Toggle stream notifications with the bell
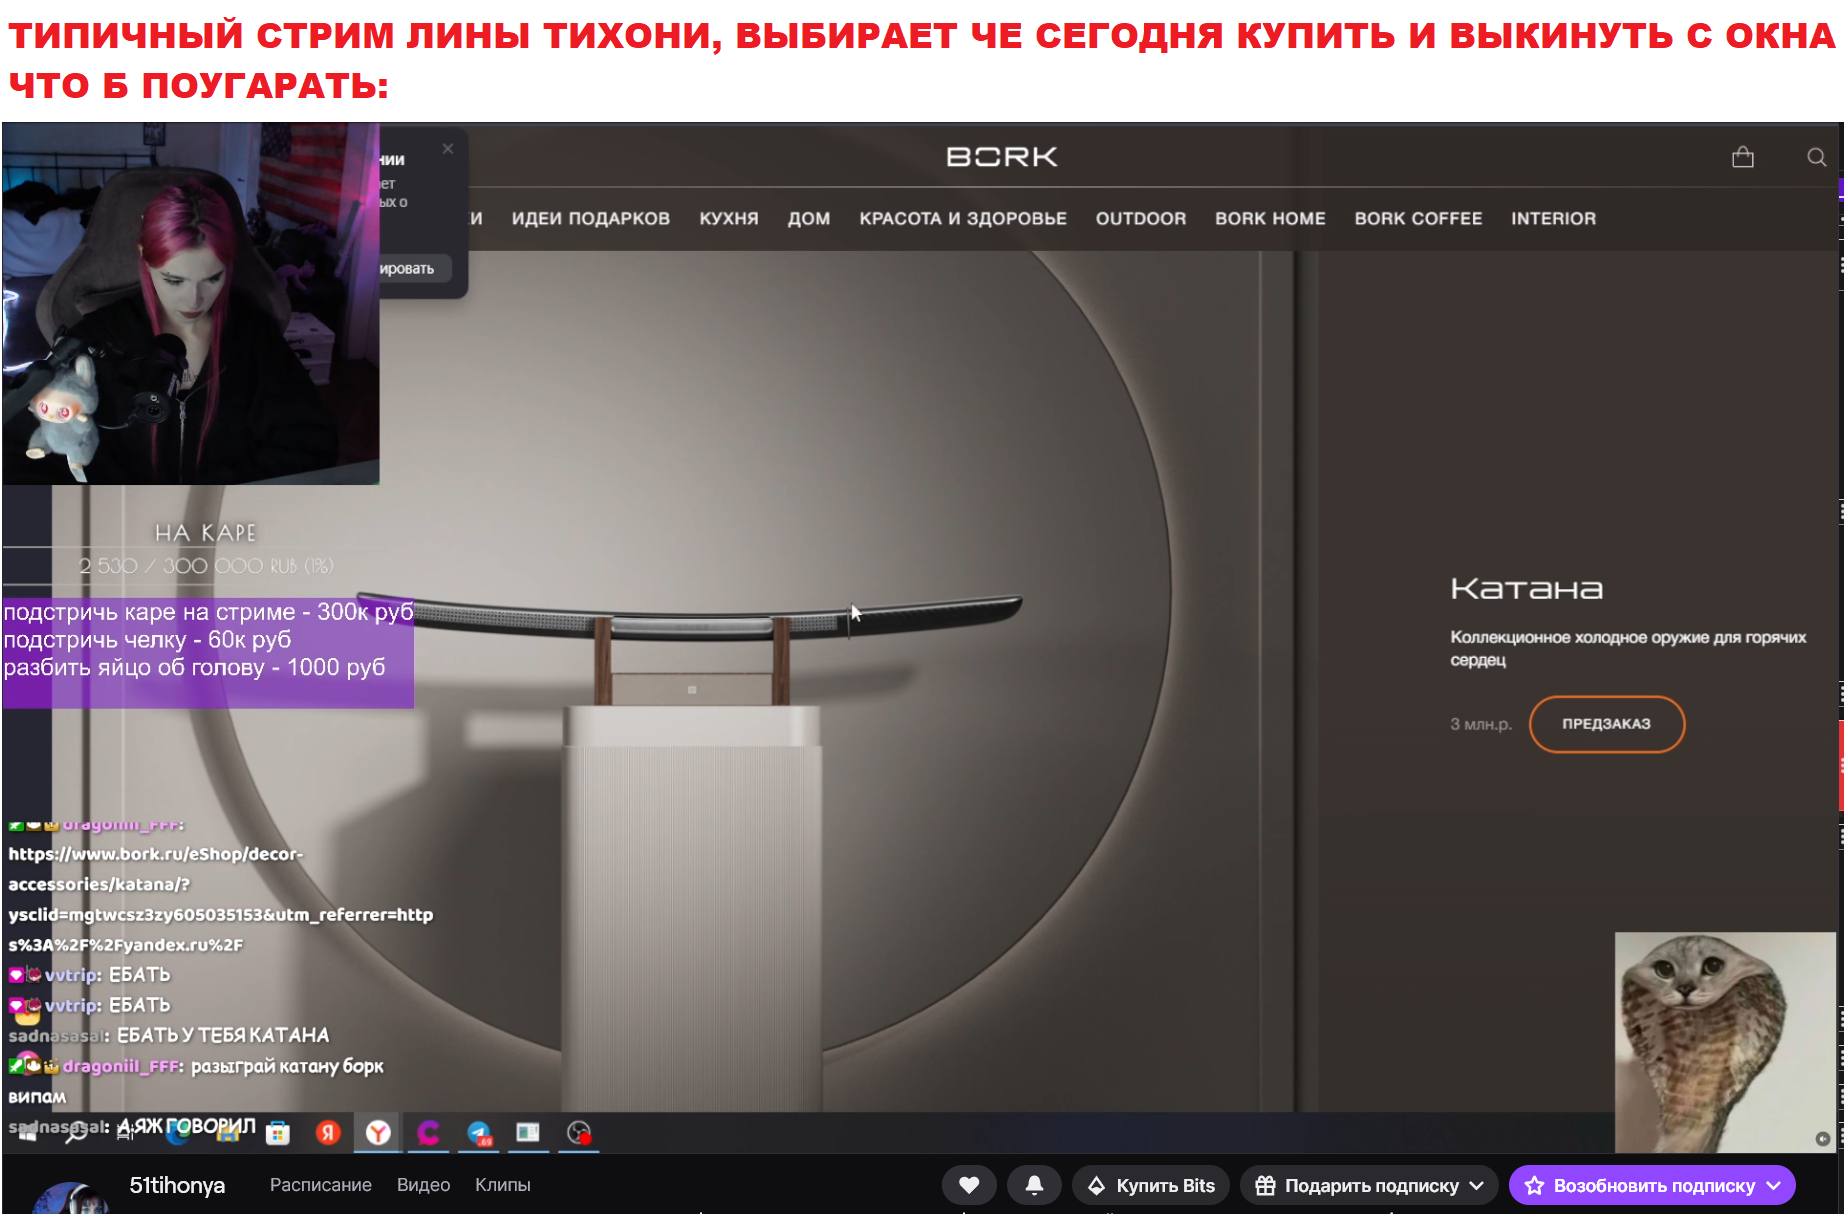Screen dimensions: 1844x1214 (1034, 1185)
